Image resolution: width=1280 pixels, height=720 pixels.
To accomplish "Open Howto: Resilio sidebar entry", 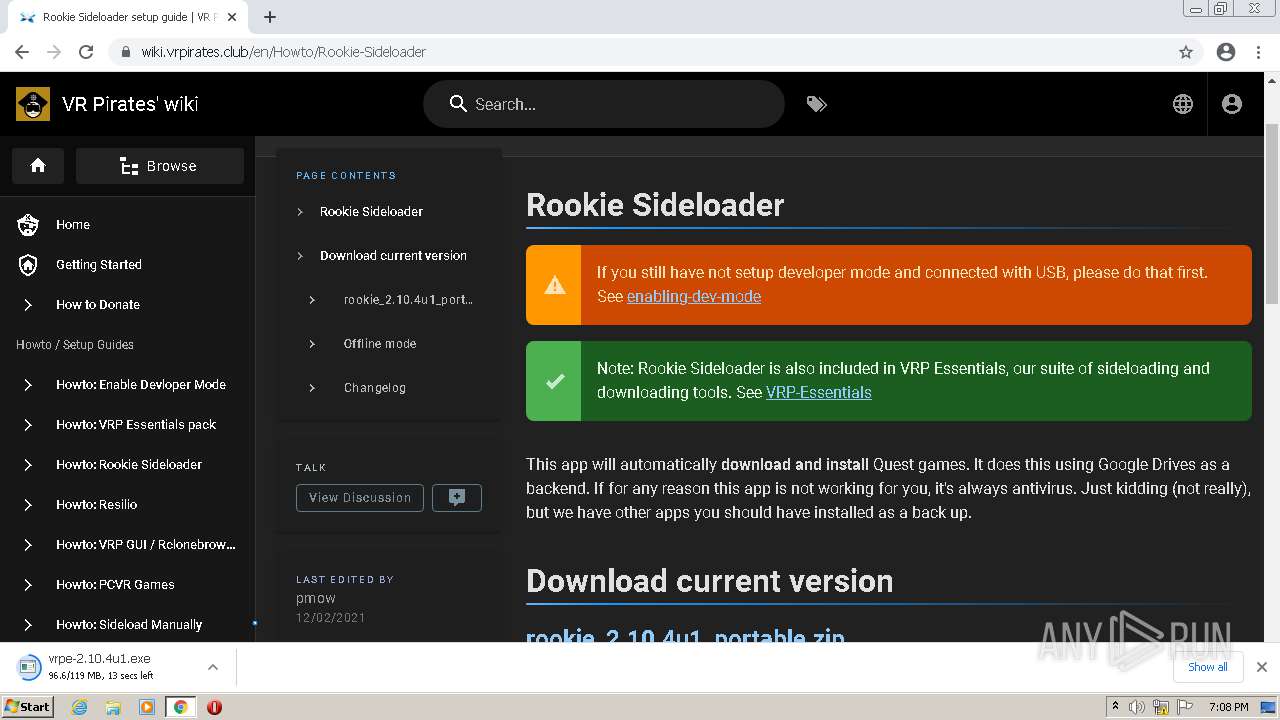I will pyautogui.click(x=128, y=505).
